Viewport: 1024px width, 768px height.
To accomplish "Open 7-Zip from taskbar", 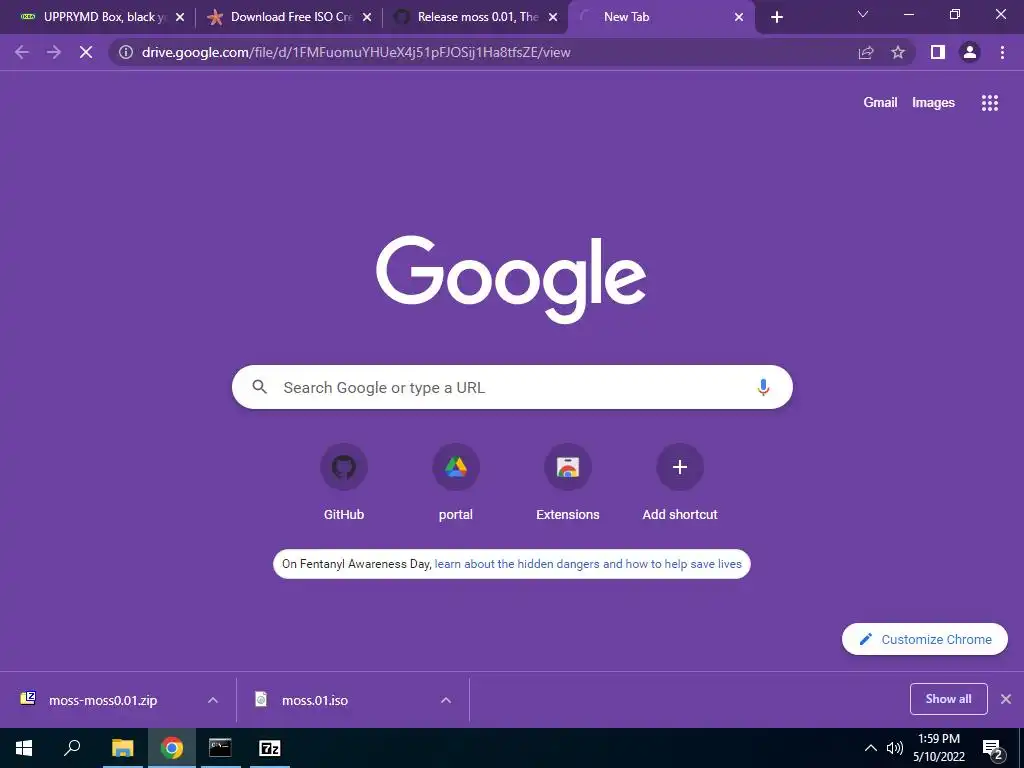I will 270,748.
